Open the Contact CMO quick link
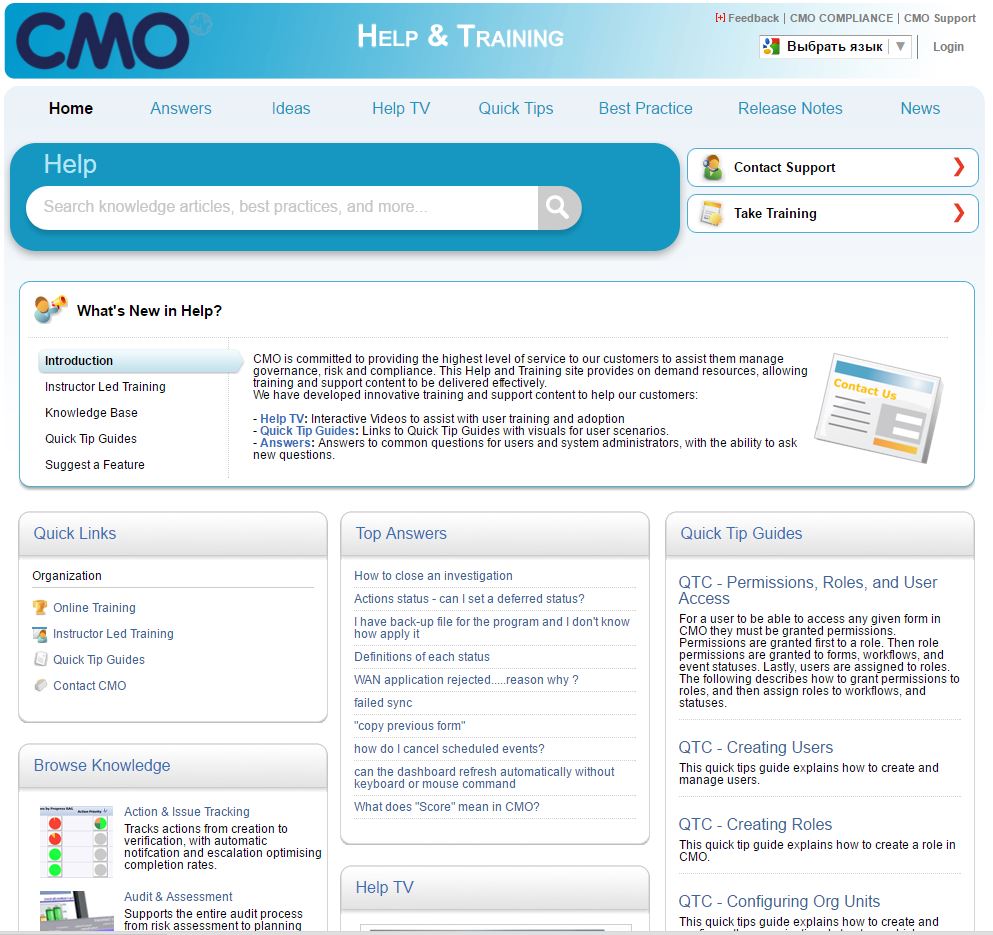Image resolution: width=993 pixels, height=935 pixels. point(90,685)
